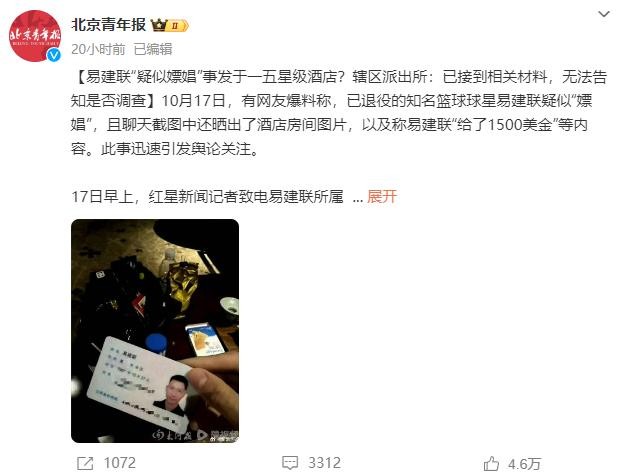620x474 pixels.
Task: Open the 3312 comments count
Action: (x=324, y=463)
